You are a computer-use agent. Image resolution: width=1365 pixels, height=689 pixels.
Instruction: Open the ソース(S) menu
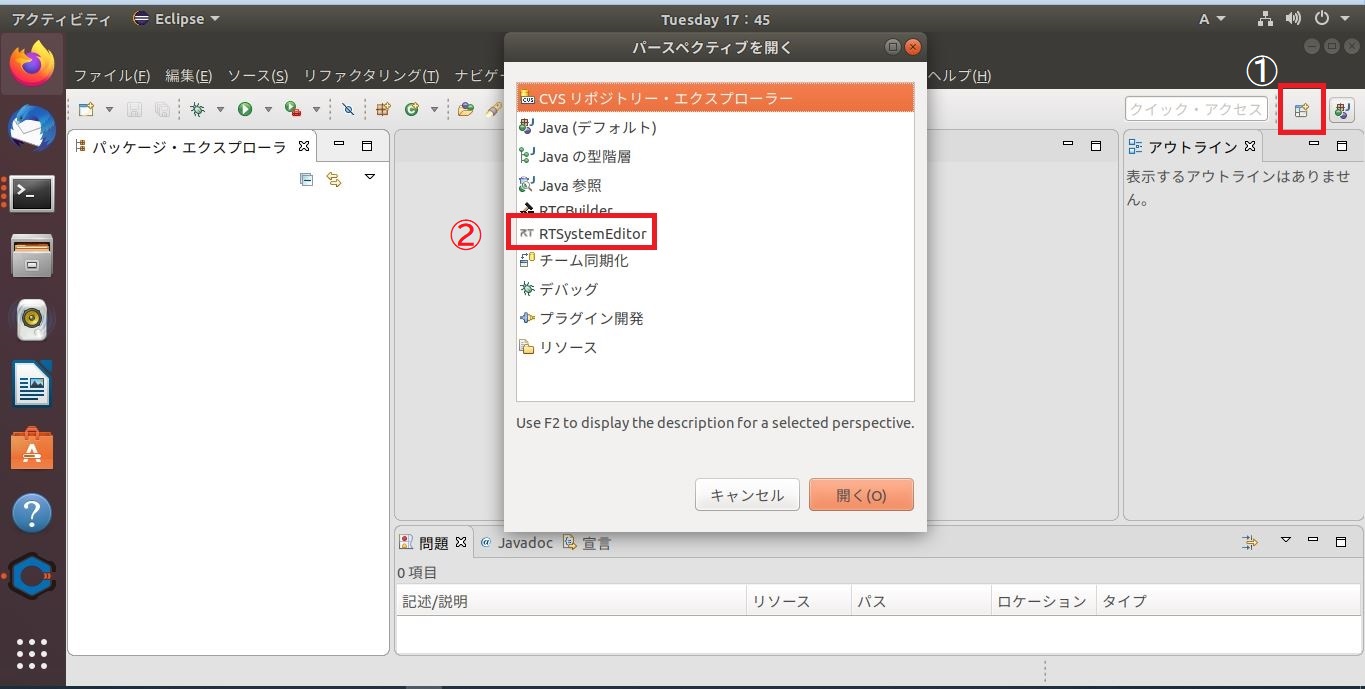pos(258,76)
